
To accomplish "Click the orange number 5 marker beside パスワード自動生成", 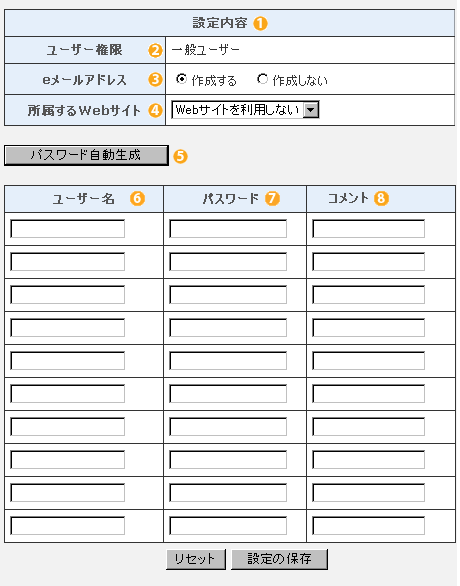I will [180, 156].
